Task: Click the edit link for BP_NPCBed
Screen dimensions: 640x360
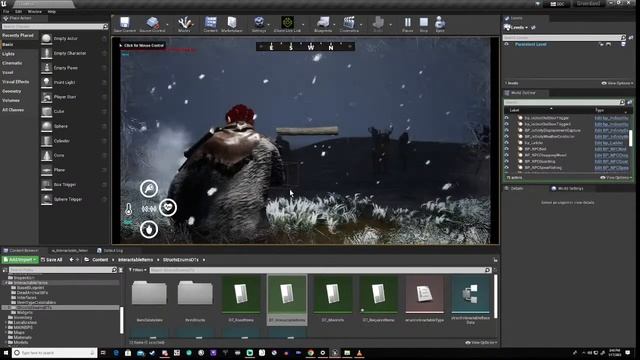Action: [x=610, y=149]
